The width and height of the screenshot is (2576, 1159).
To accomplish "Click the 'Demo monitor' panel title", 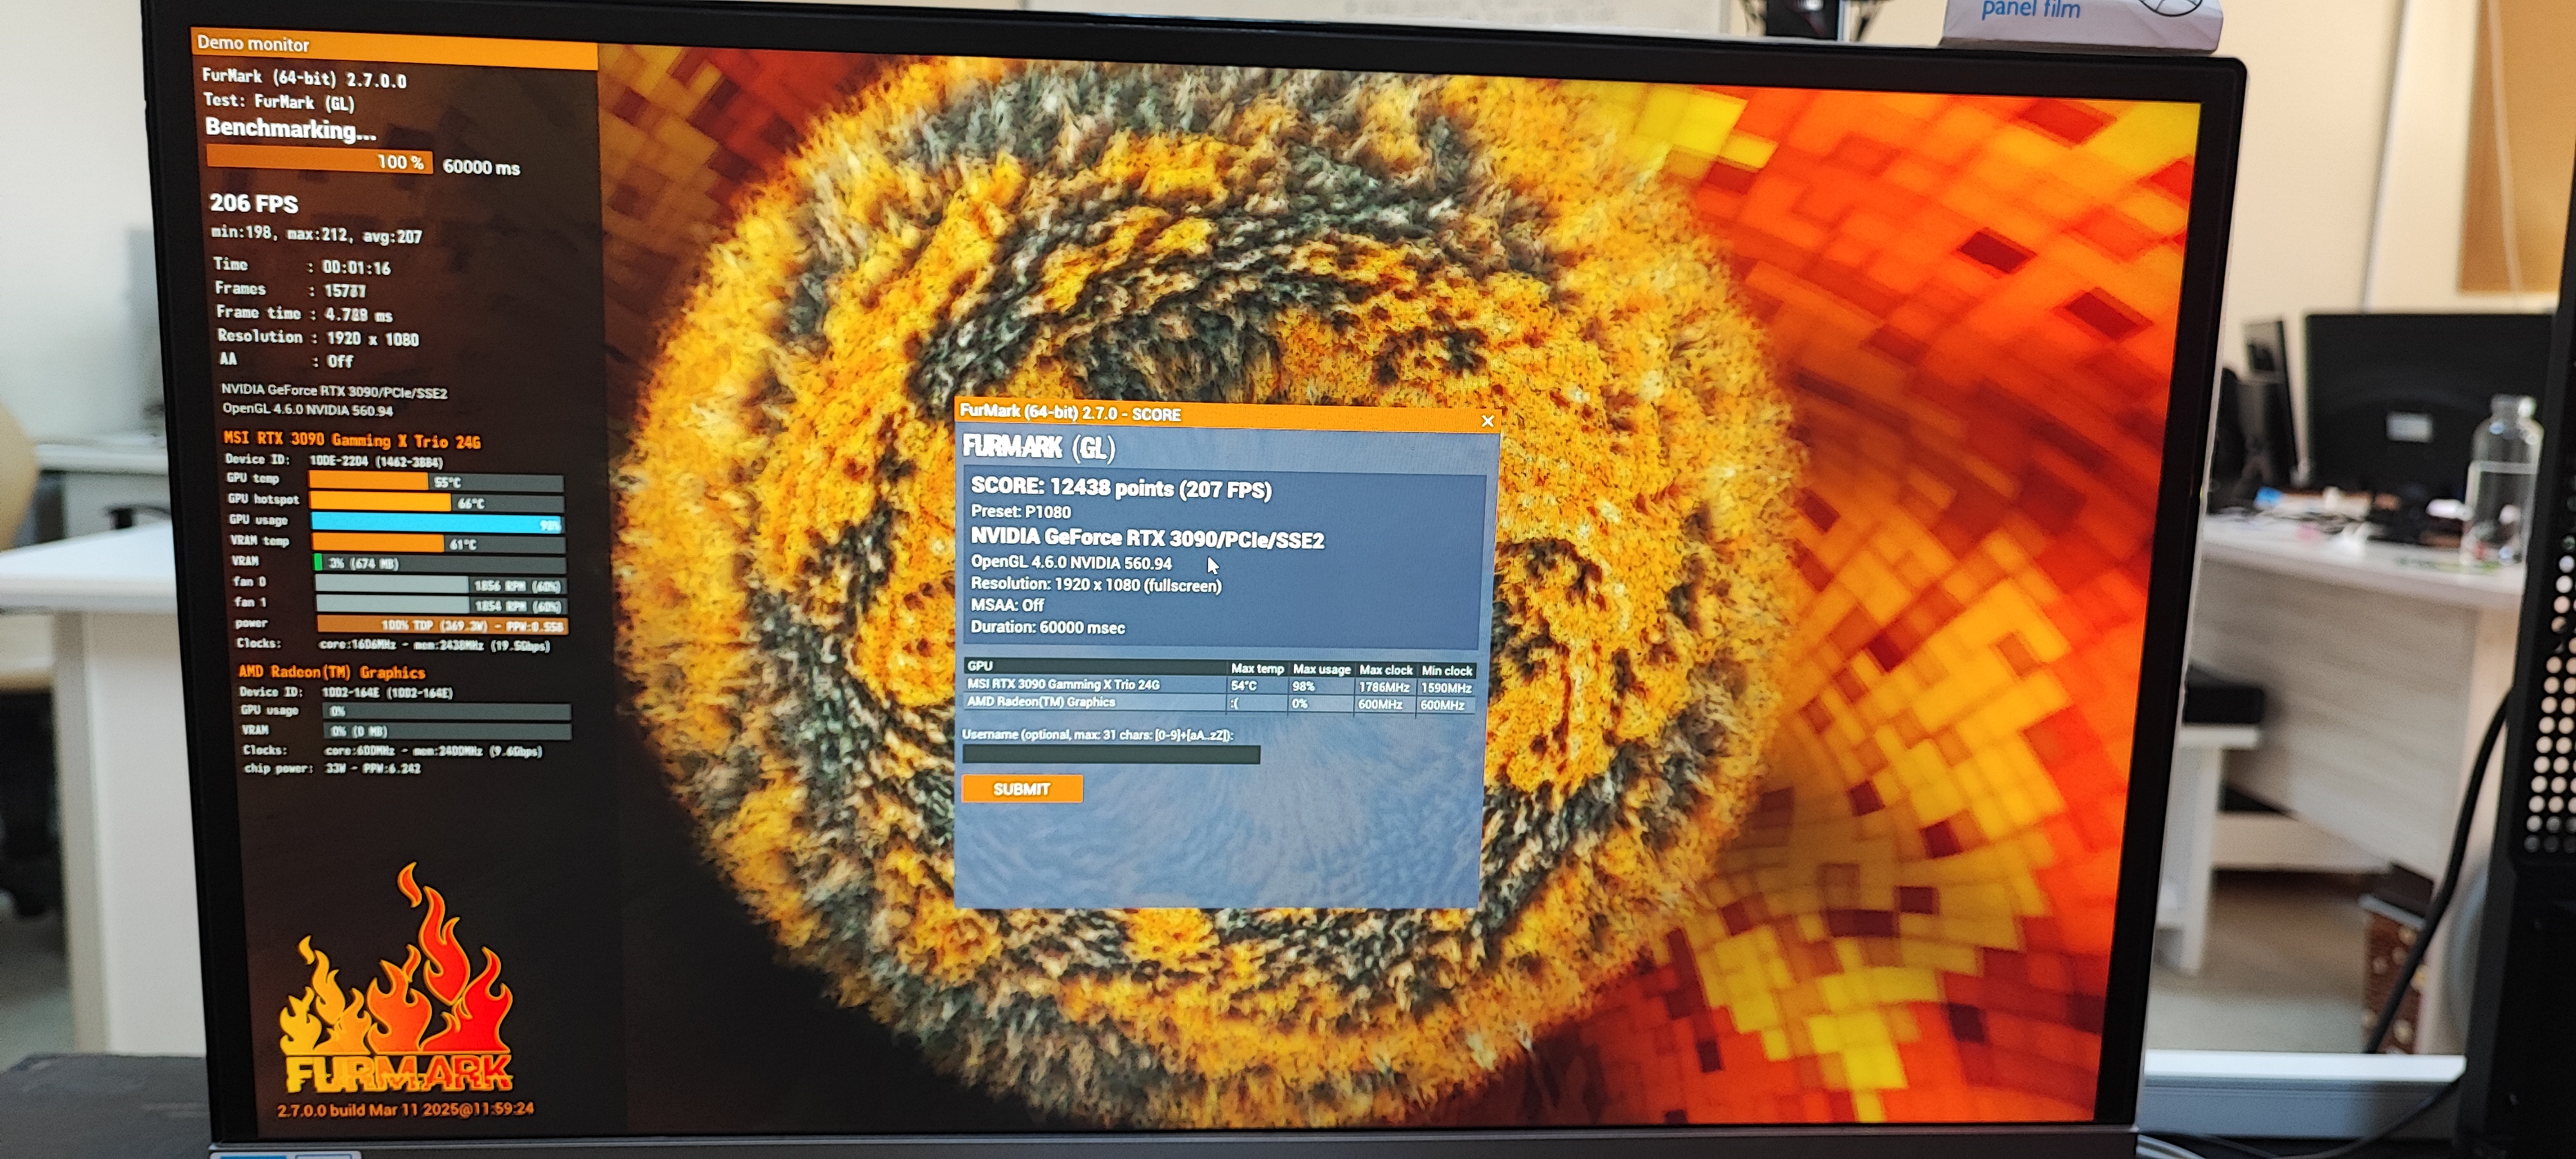I will pyautogui.click(x=253, y=43).
